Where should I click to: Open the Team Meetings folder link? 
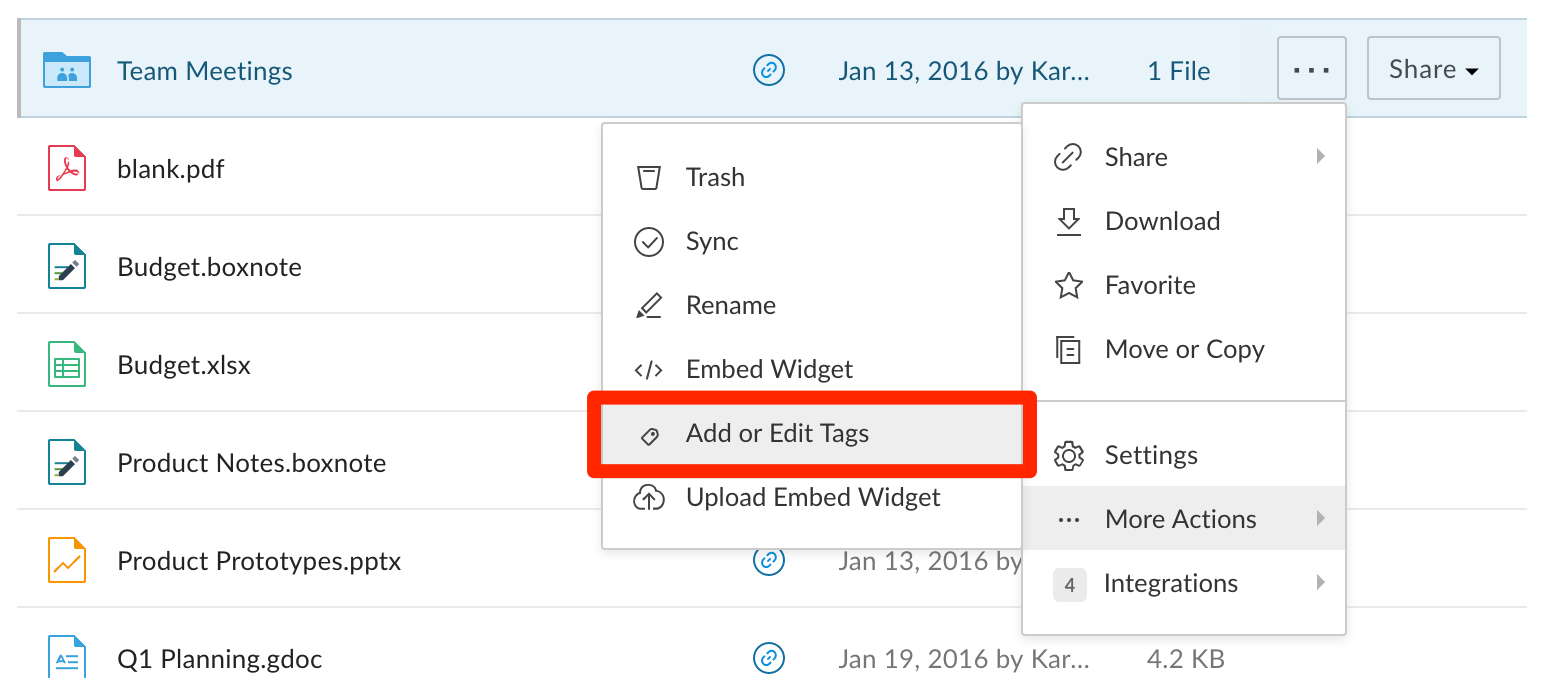click(x=205, y=71)
